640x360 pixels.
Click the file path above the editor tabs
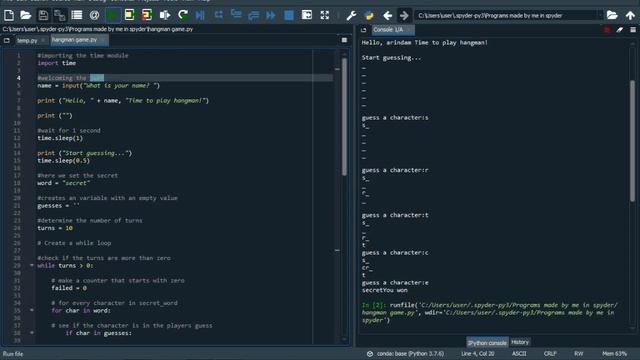(x=98, y=29)
